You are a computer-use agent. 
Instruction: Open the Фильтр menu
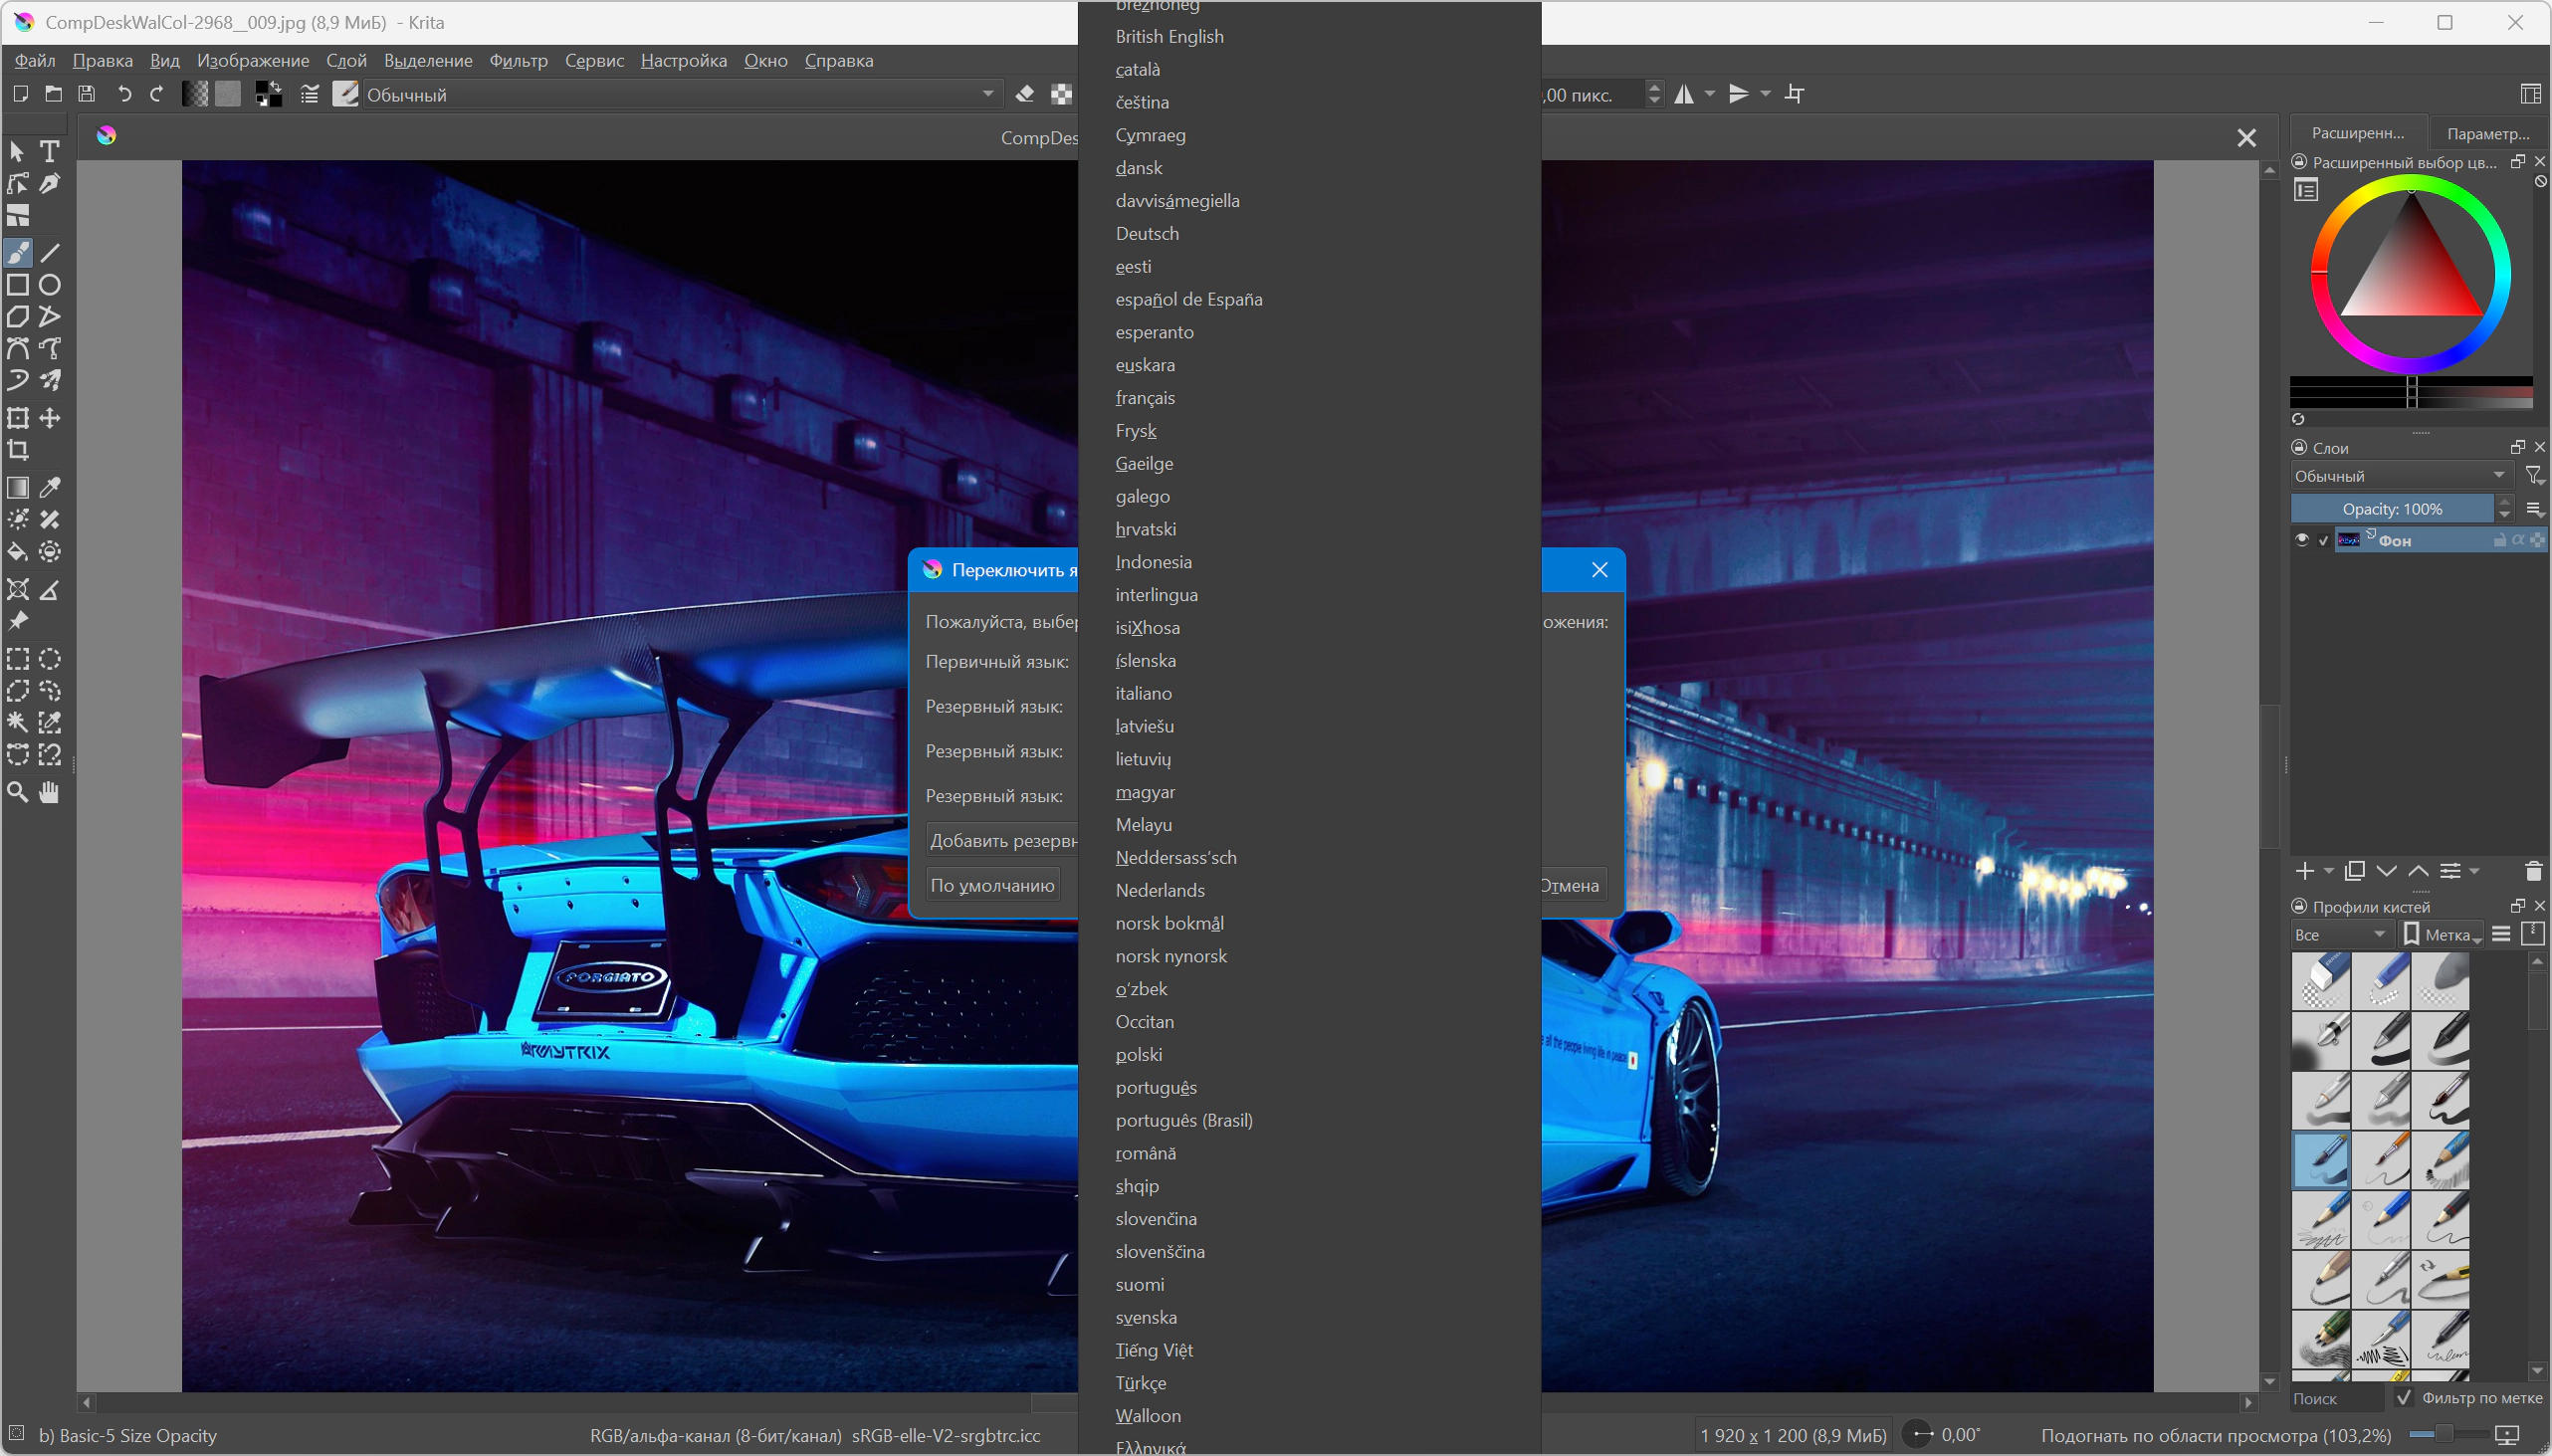[x=518, y=60]
